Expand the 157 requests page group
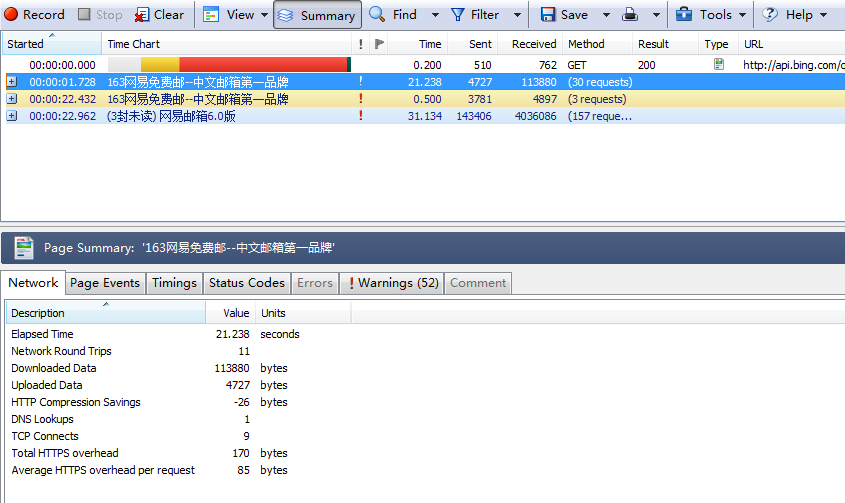The width and height of the screenshot is (845, 503). pos(12,116)
